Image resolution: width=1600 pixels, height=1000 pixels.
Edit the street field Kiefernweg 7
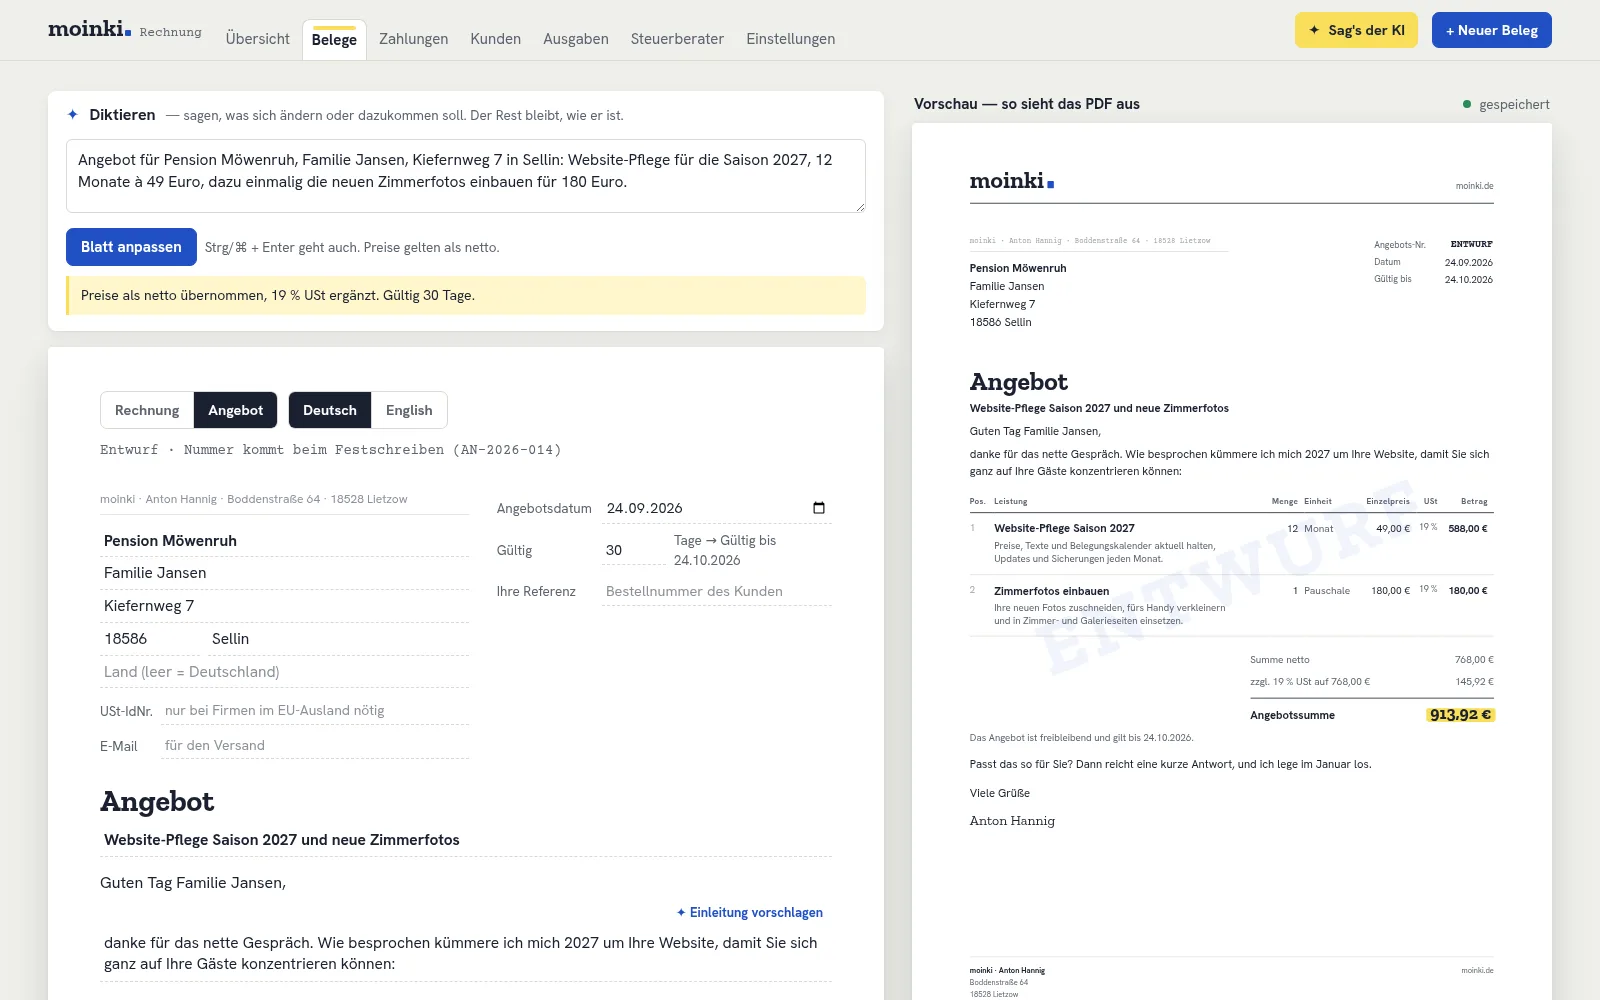285,606
